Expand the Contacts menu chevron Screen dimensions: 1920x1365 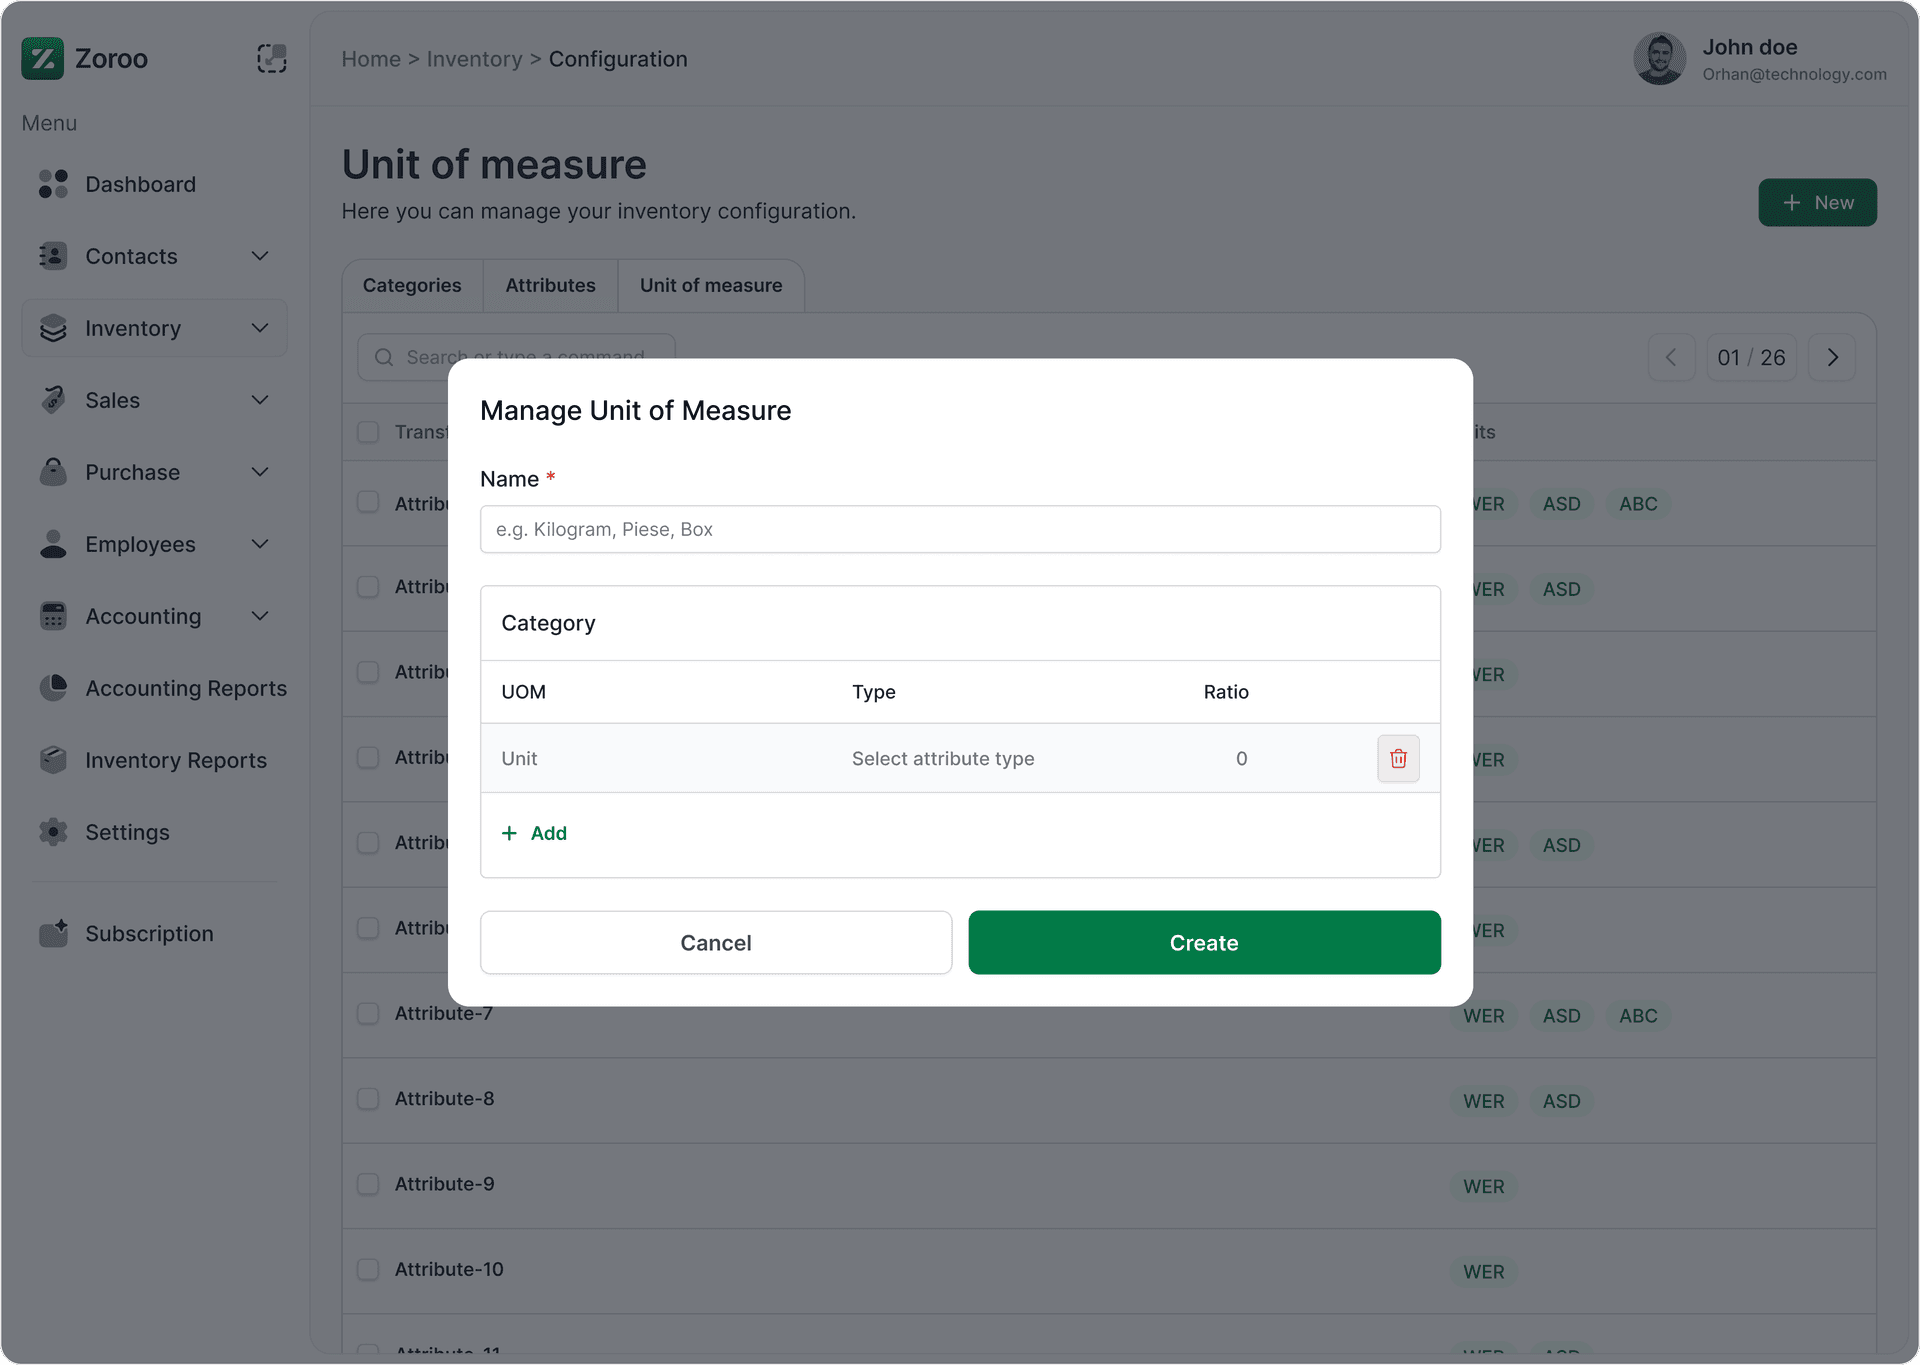click(260, 256)
